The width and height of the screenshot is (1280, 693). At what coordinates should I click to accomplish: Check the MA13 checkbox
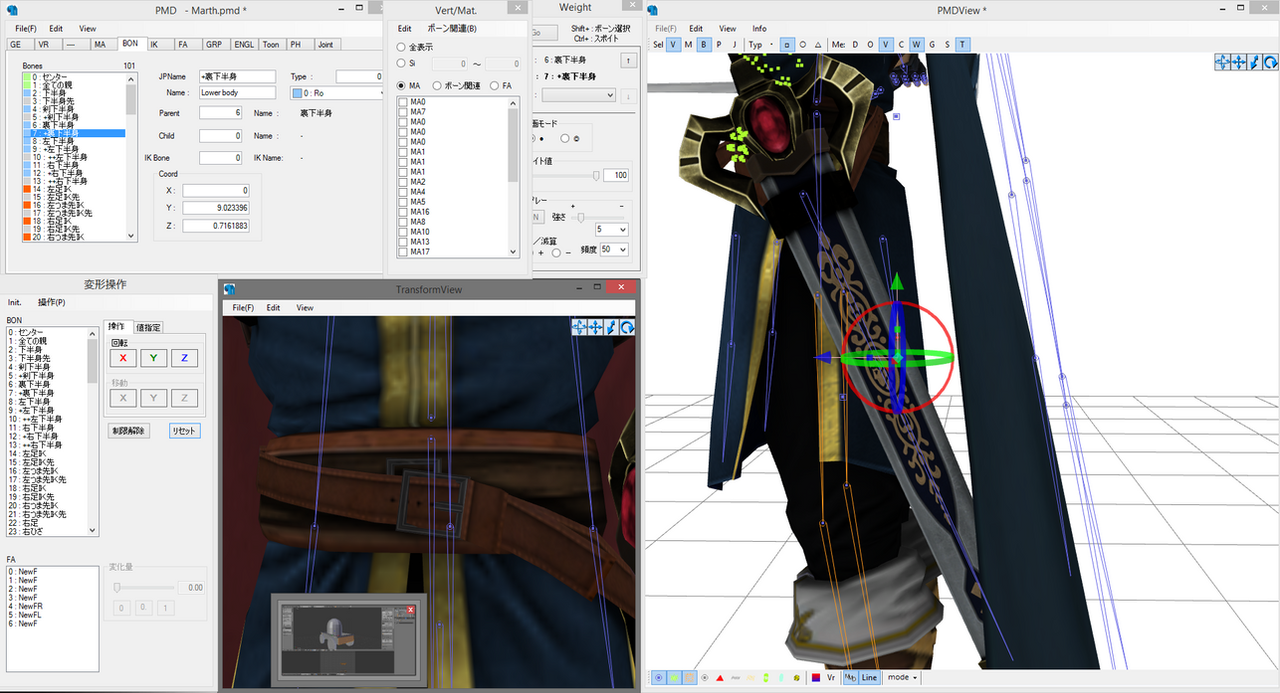[403, 242]
